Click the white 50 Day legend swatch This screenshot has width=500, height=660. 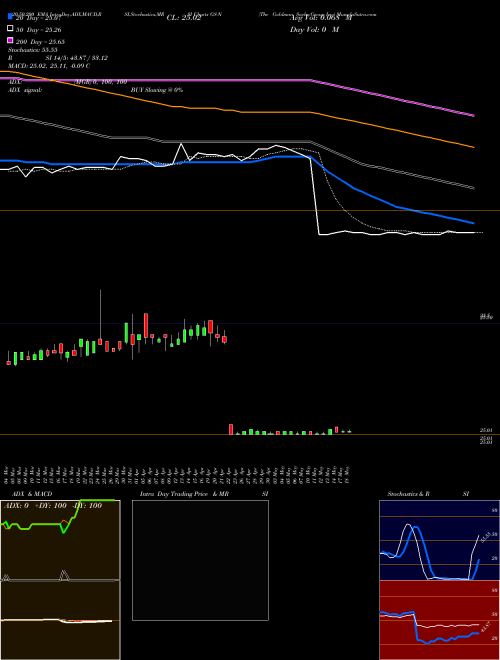(x=10, y=29)
